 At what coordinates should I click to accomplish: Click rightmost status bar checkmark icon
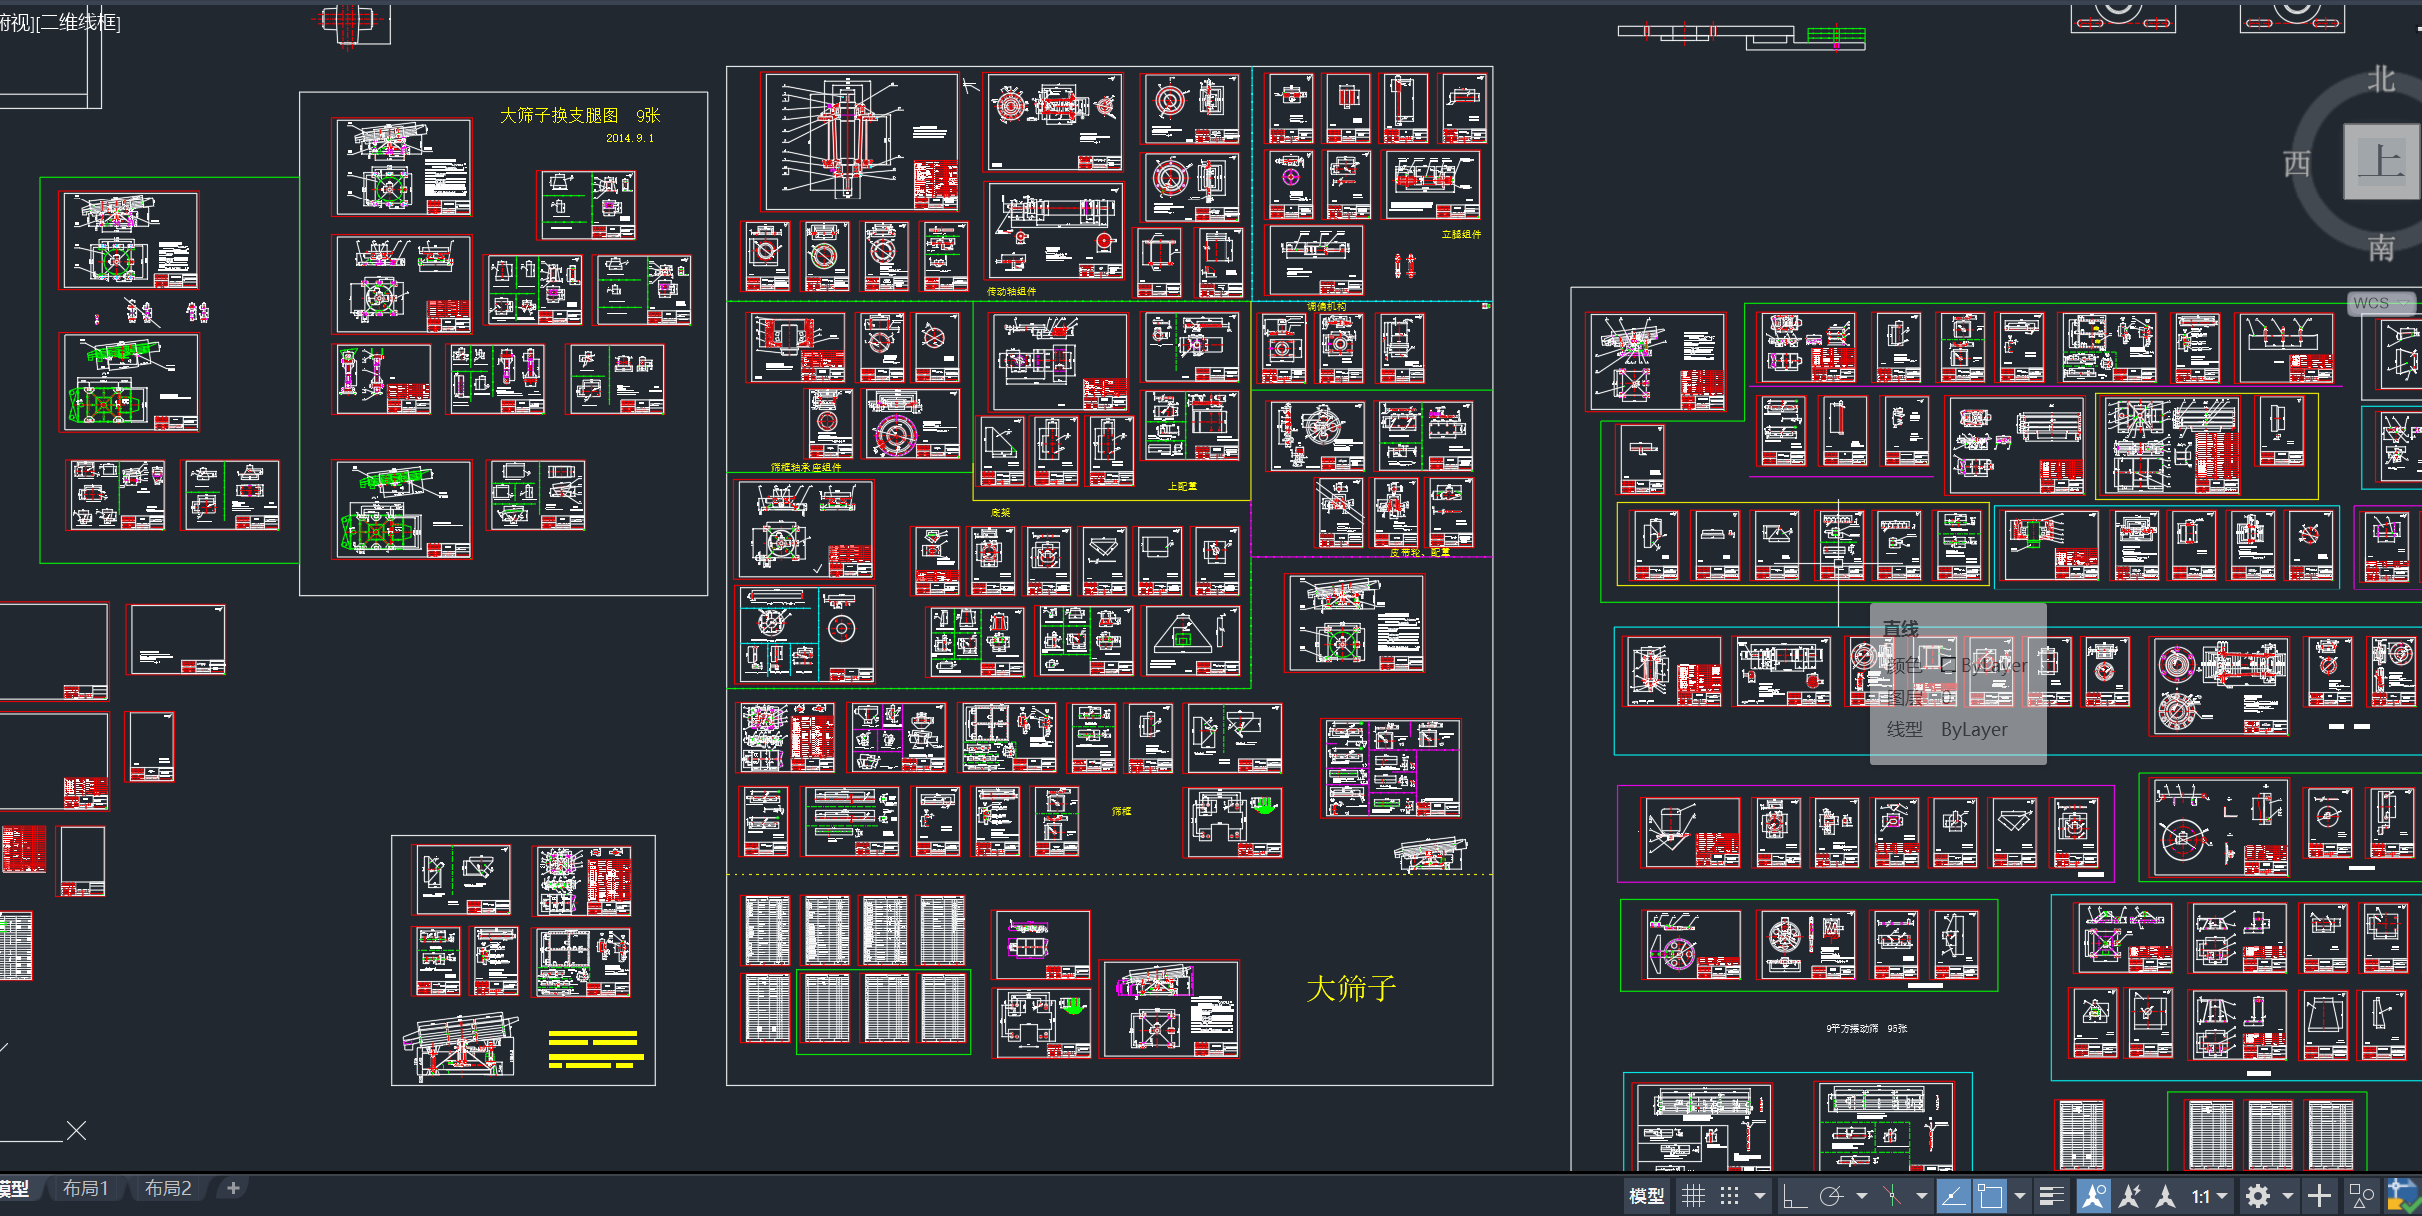[x=2403, y=1196]
